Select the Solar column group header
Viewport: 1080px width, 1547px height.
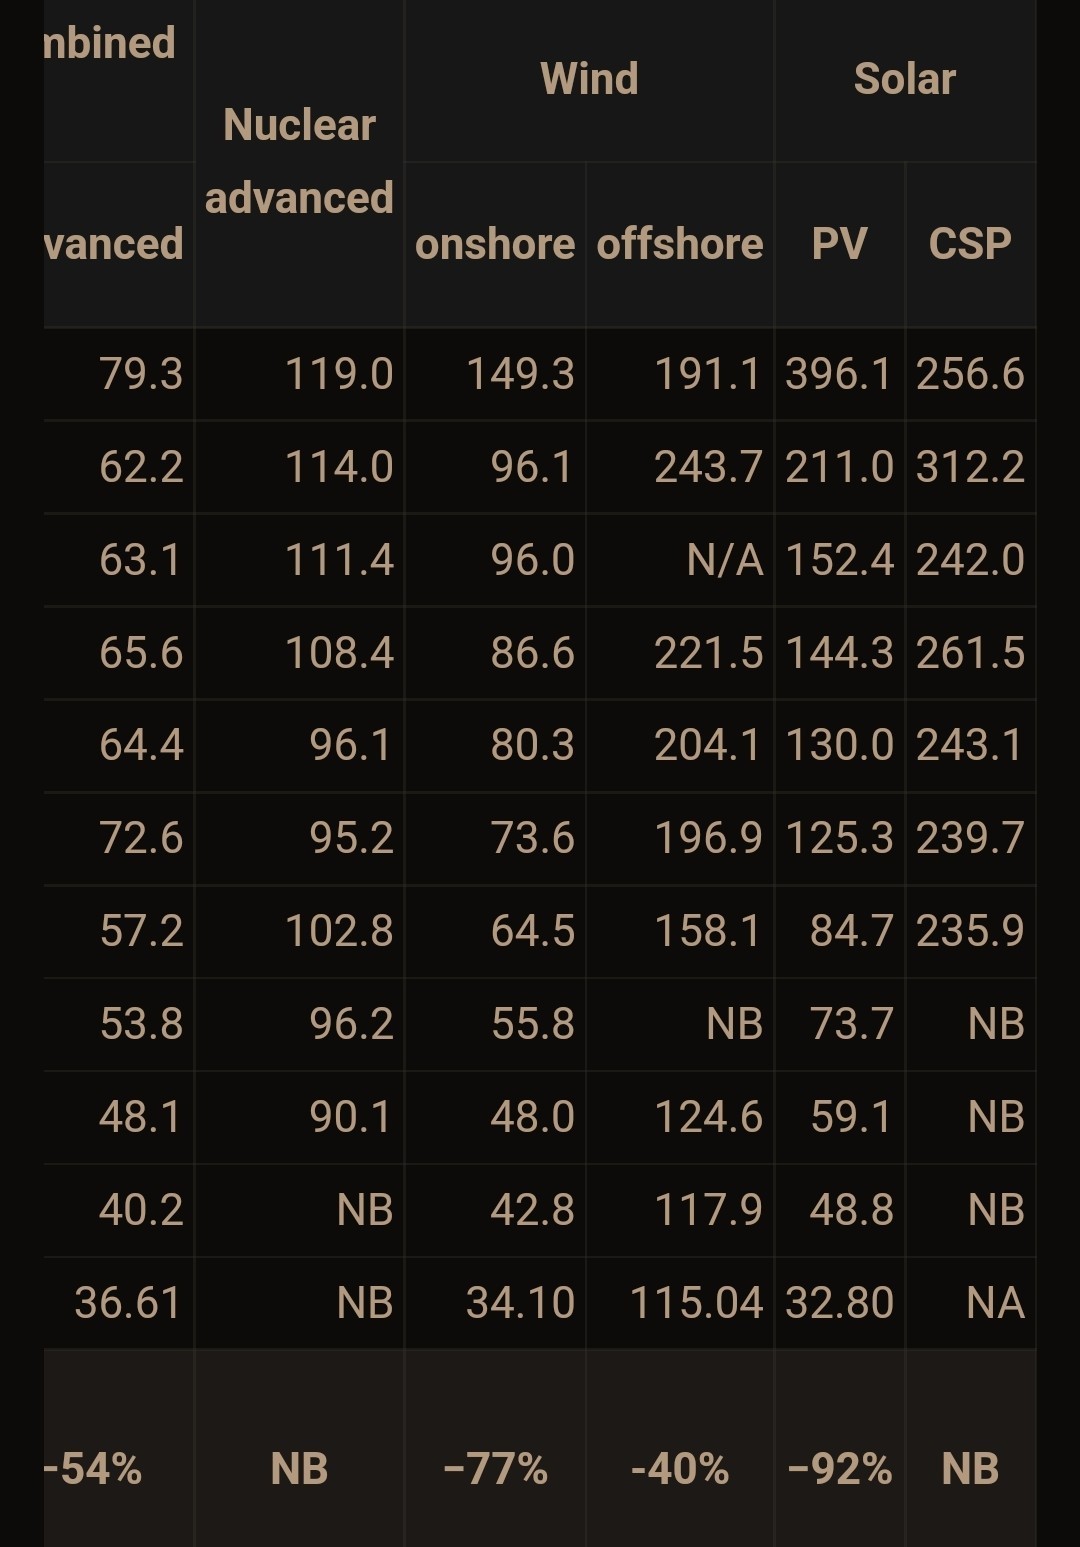[905, 79]
